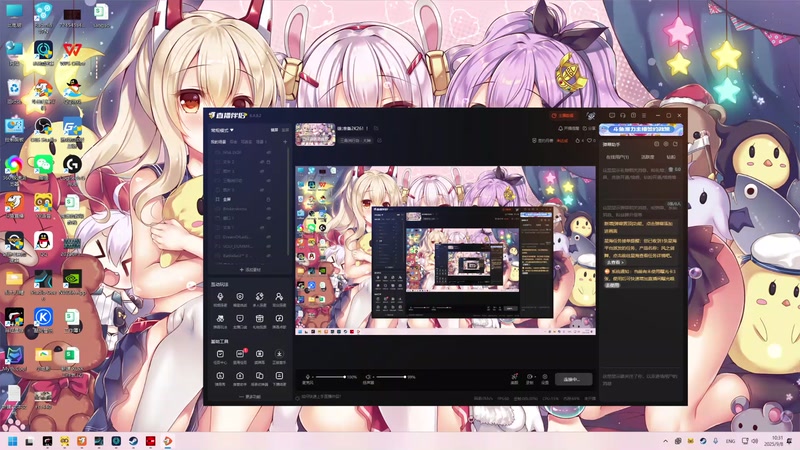Toggle the eye icon on the fourth source row
The image size is (800, 450).
[x=268, y=181]
